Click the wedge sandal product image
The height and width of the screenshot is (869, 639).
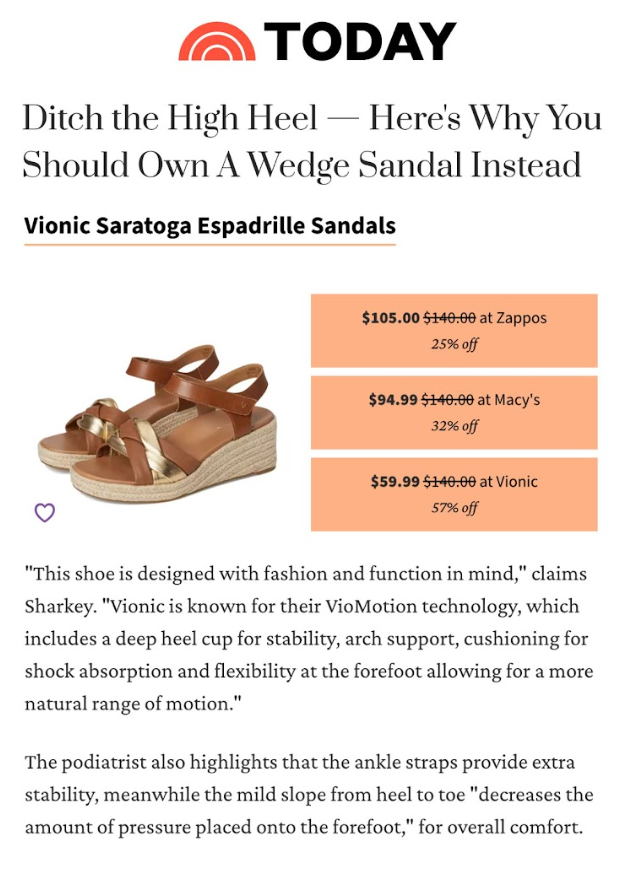(x=159, y=411)
